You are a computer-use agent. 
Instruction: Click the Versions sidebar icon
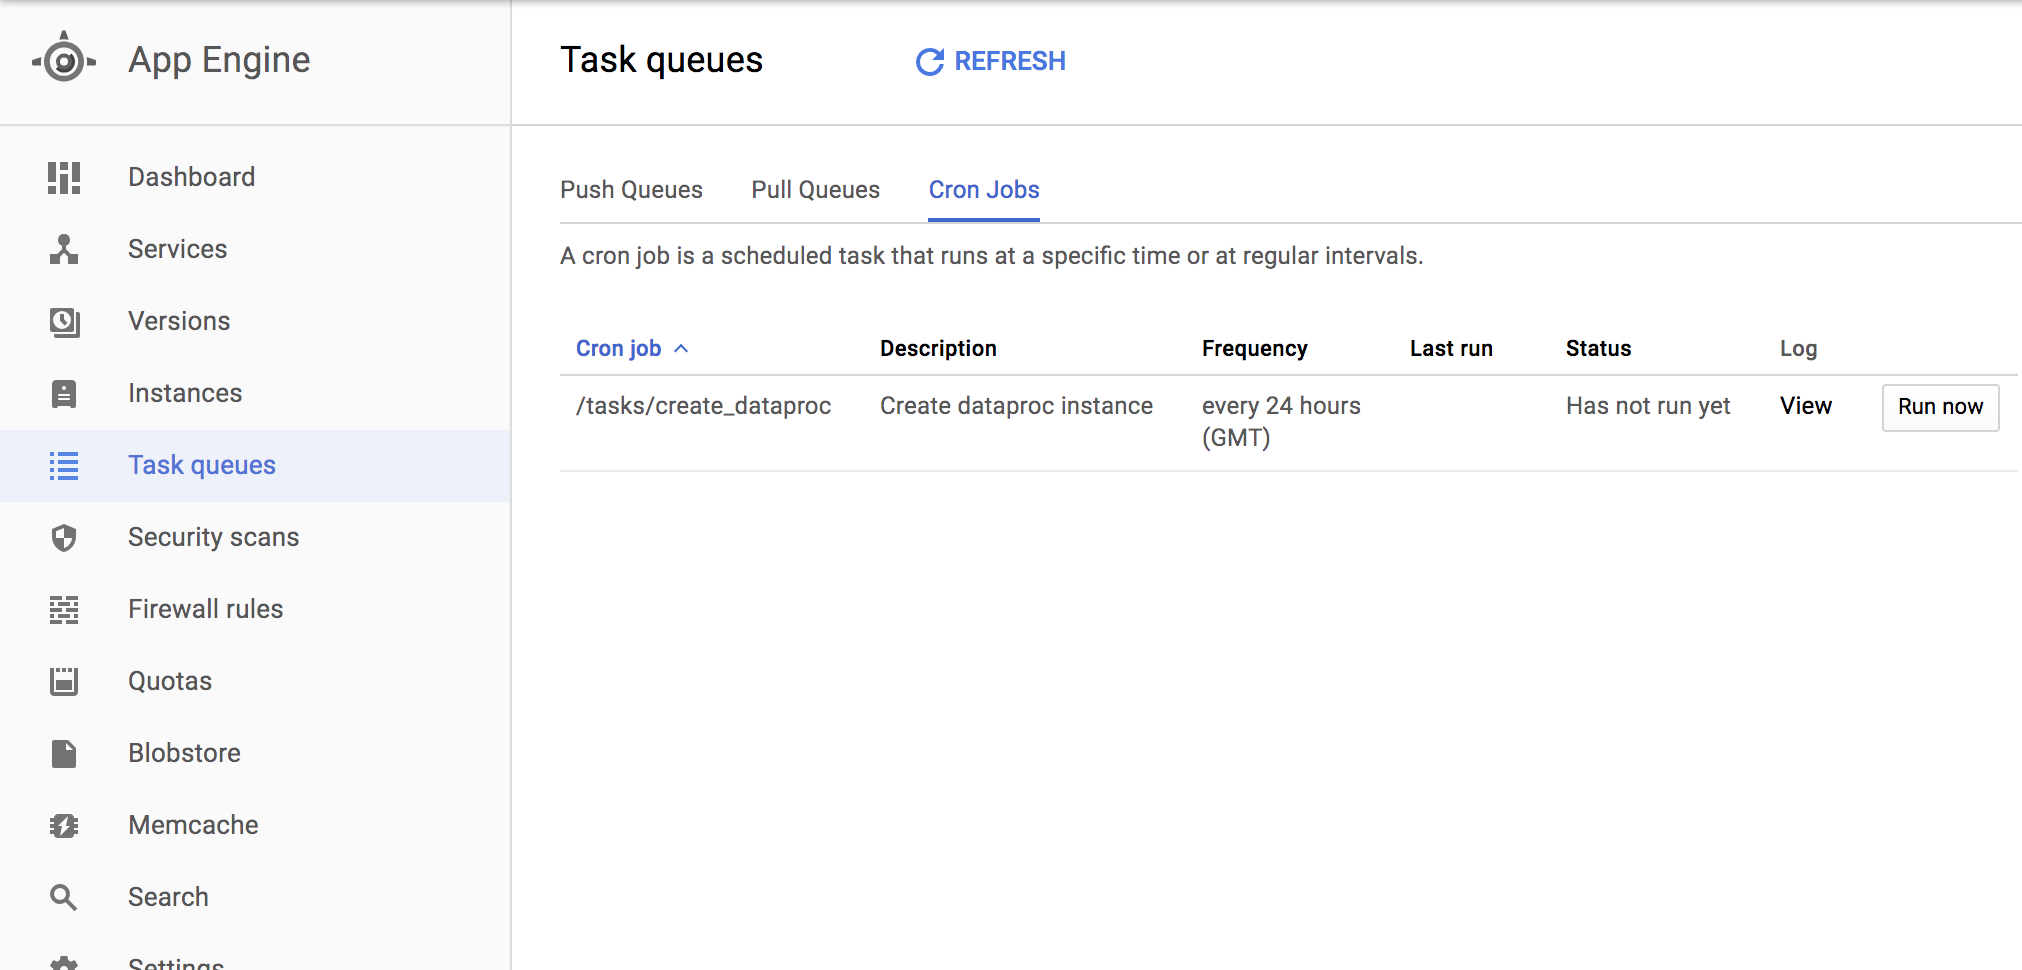tap(64, 322)
